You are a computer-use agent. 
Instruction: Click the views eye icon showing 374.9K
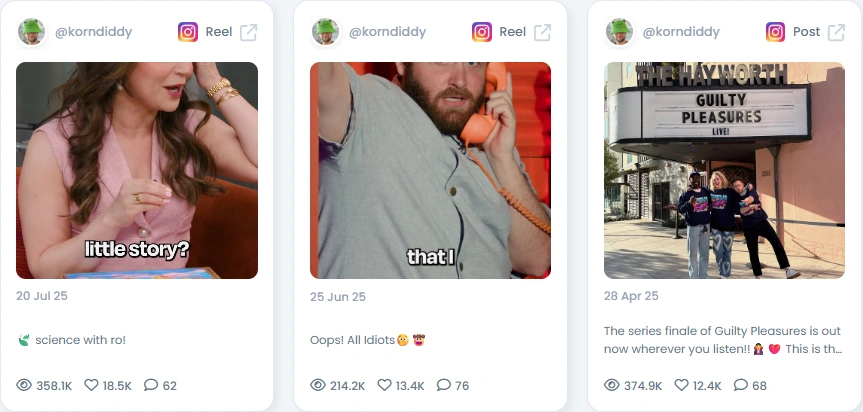click(x=611, y=385)
